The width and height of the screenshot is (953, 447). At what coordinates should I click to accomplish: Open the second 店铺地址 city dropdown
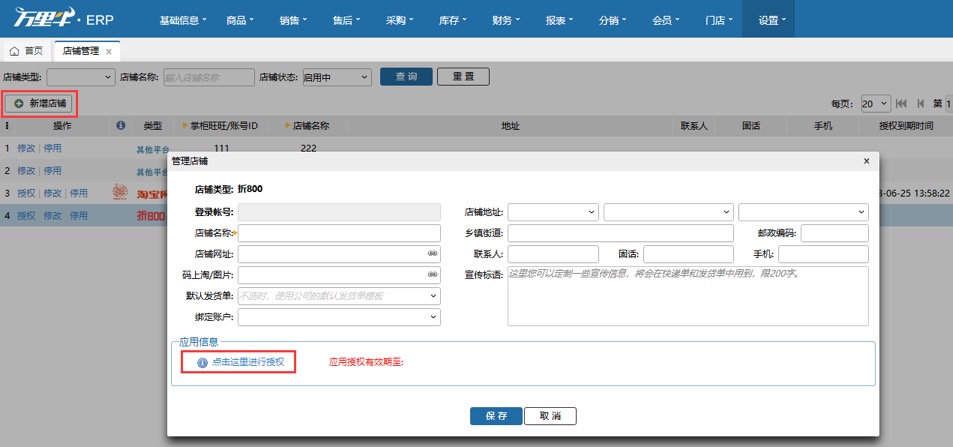tap(669, 212)
